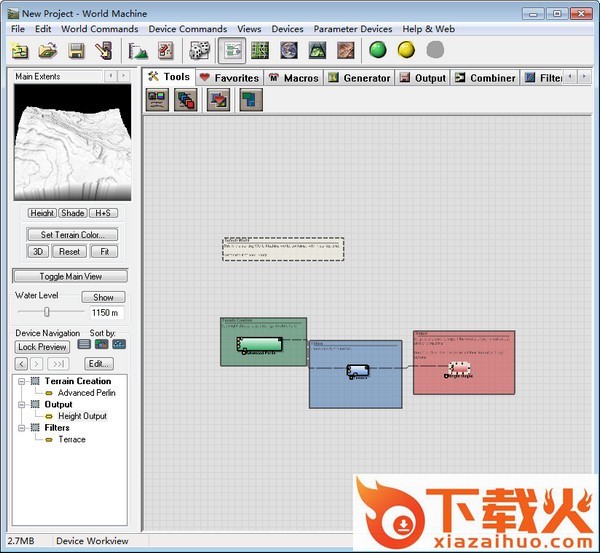
Task: Sort device navigation by third blue icon
Action: click(119, 344)
